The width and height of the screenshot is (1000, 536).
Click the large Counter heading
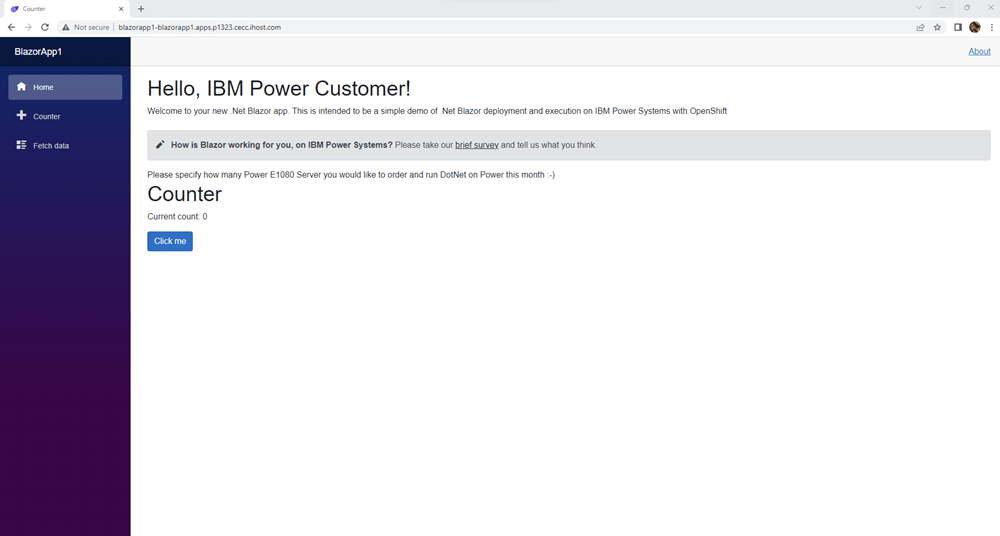tap(184, 194)
